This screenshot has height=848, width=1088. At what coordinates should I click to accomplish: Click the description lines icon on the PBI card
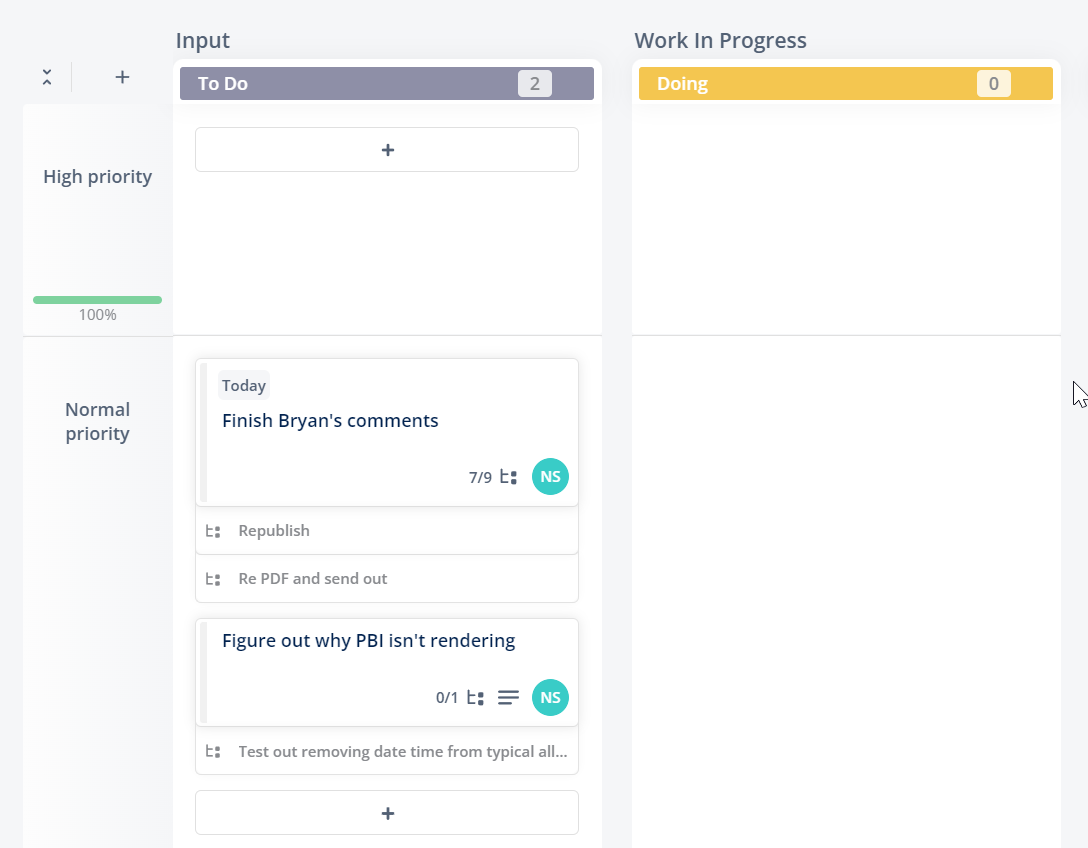(x=509, y=697)
